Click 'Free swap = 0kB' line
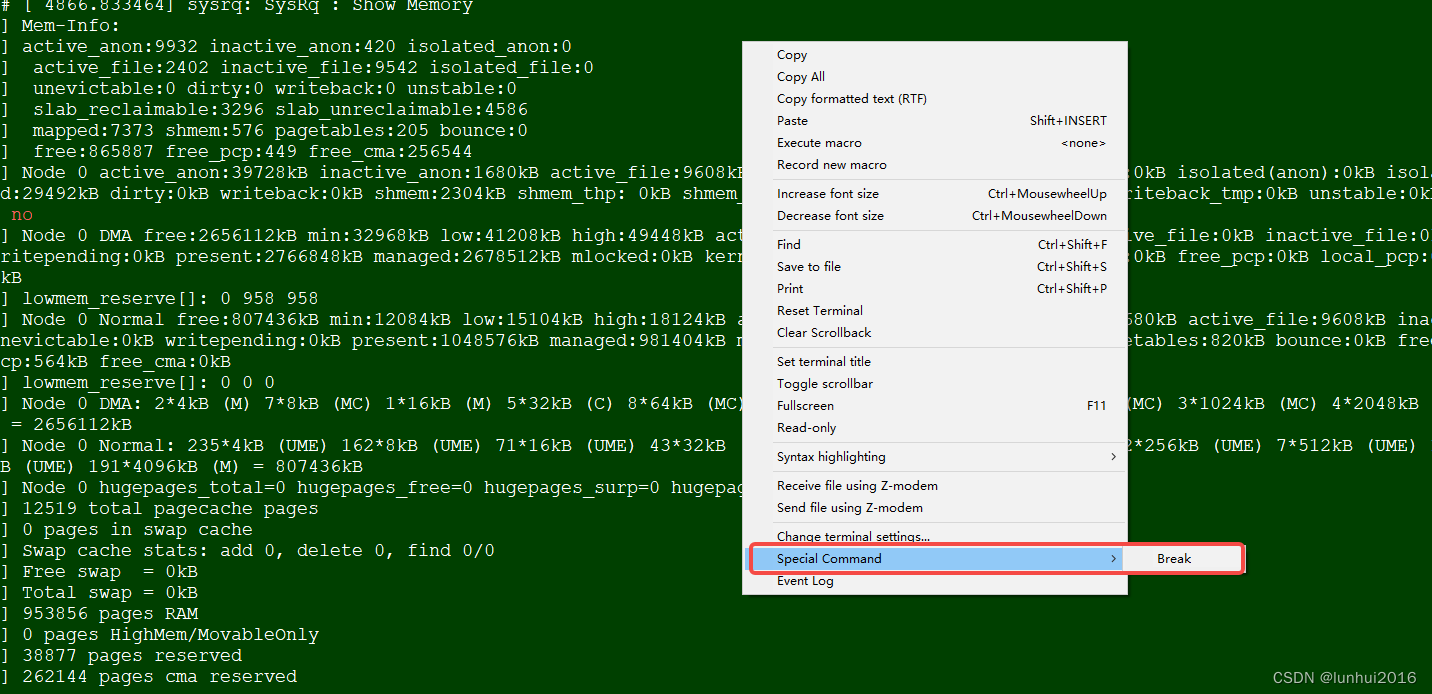Image resolution: width=1432 pixels, height=694 pixels. tap(110, 572)
